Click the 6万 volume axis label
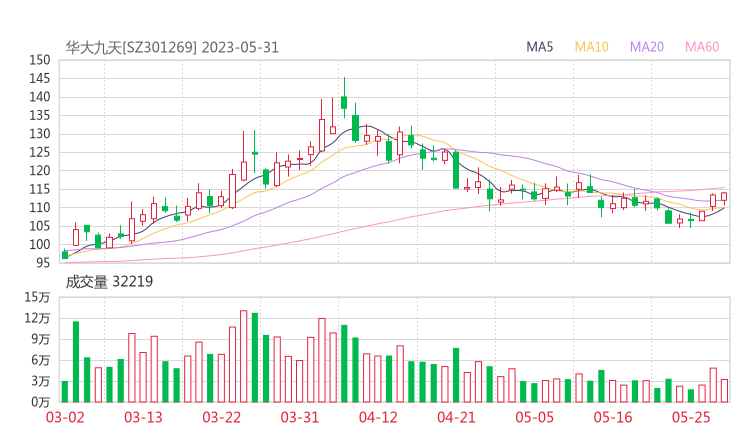The height and width of the screenshot is (440, 740). (41, 360)
